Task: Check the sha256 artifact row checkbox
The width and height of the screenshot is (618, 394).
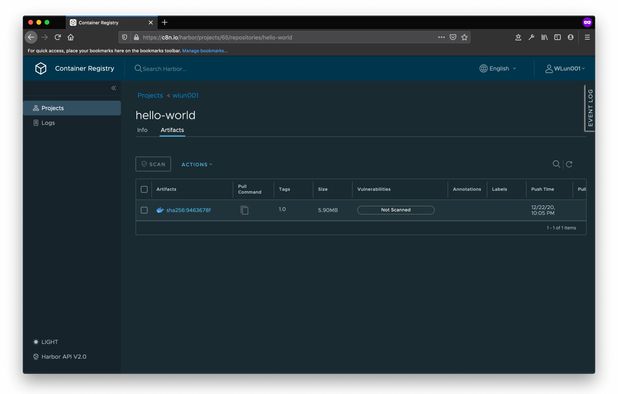Action: pyautogui.click(x=144, y=210)
